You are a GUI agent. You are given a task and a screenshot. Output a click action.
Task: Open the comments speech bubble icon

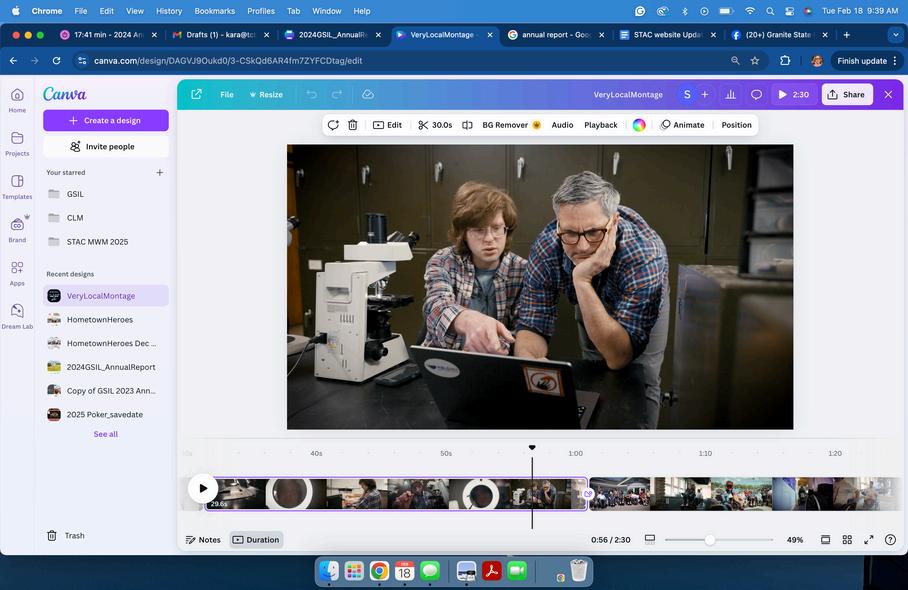pos(756,94)
